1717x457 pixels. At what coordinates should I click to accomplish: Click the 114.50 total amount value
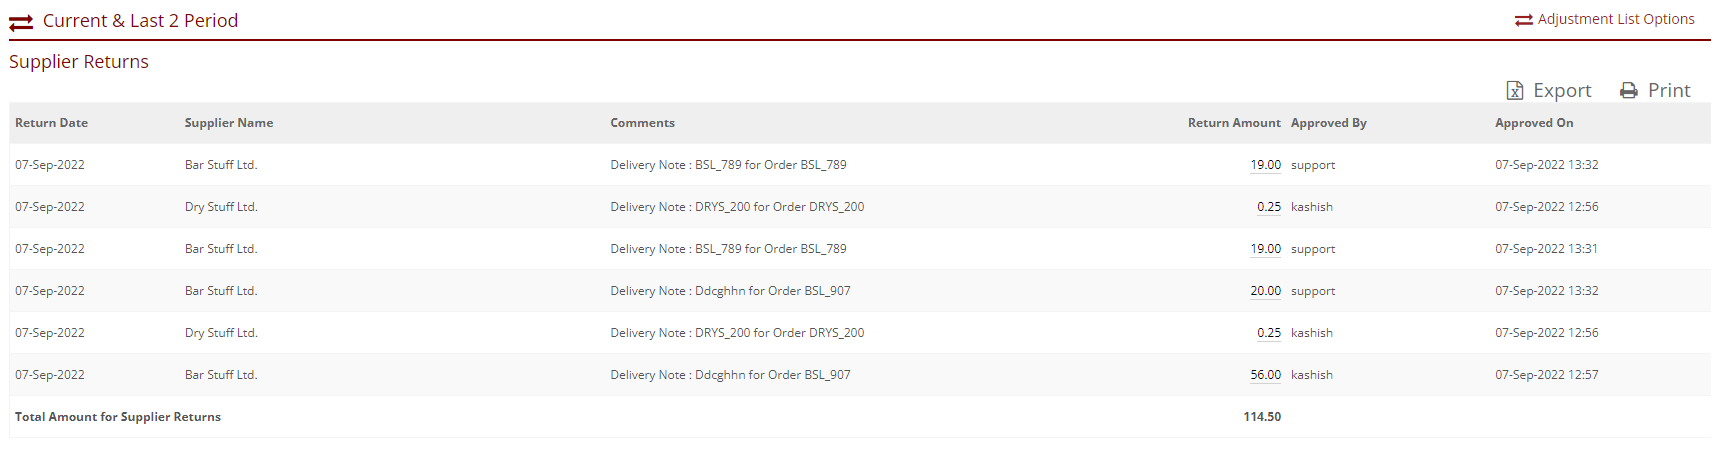point(1261,417)
